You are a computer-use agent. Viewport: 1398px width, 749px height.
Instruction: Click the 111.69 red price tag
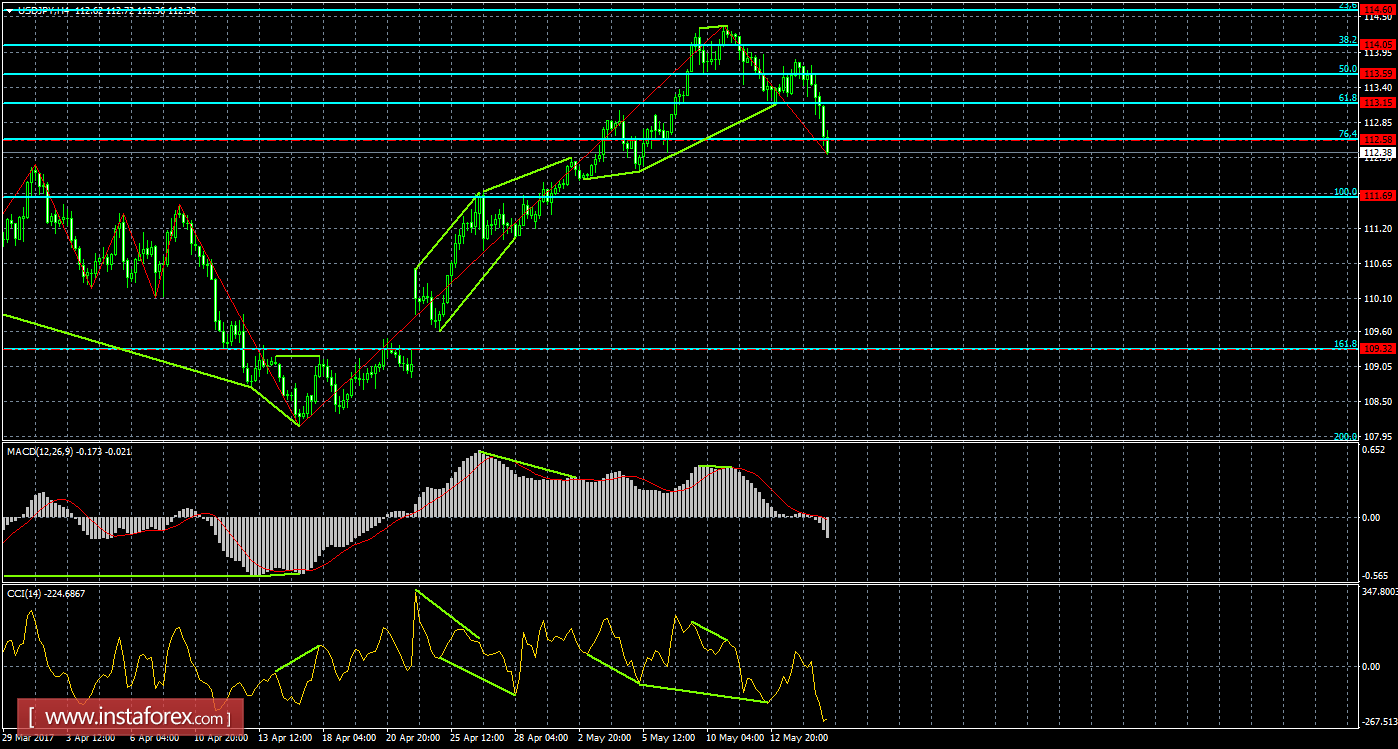(1379, 196)
